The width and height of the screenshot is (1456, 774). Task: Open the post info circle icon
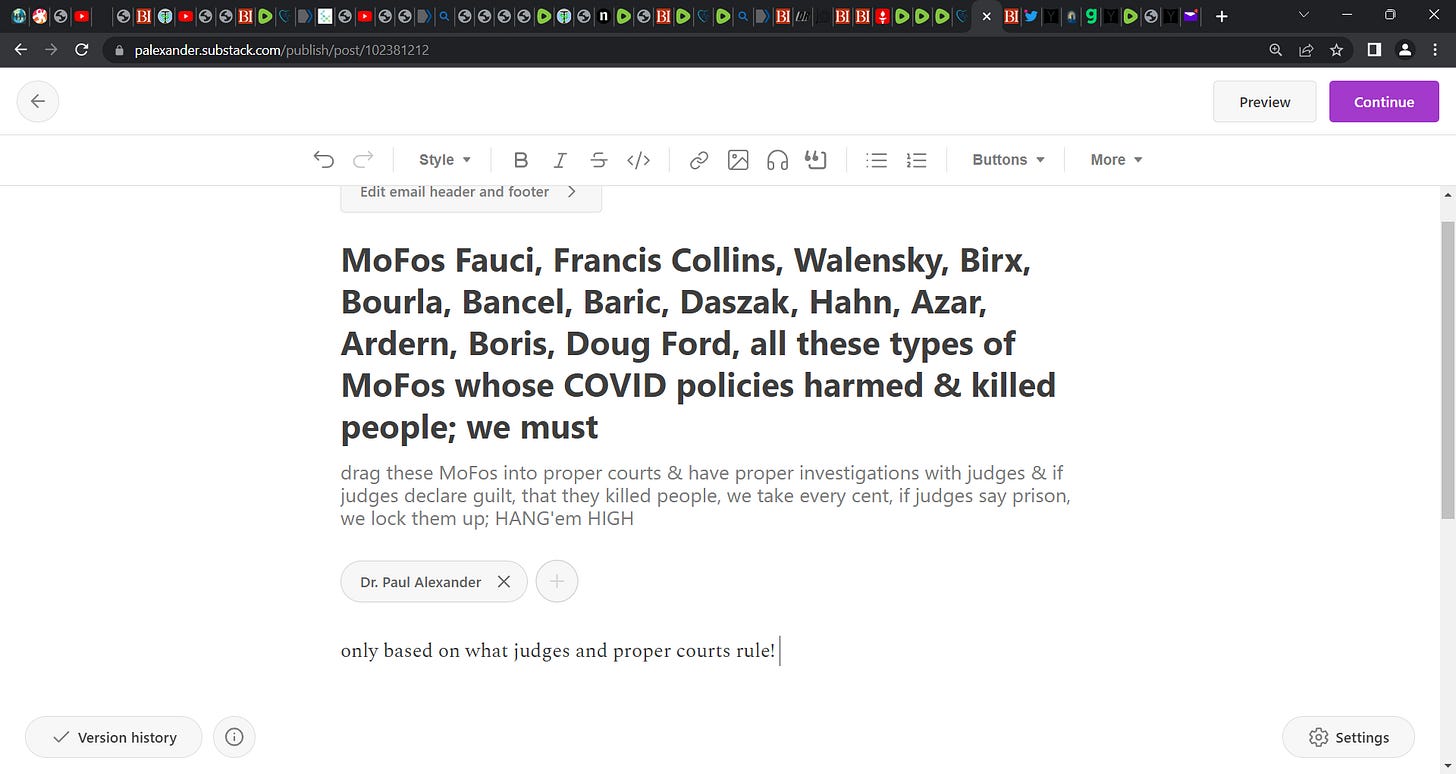(234, 737)
